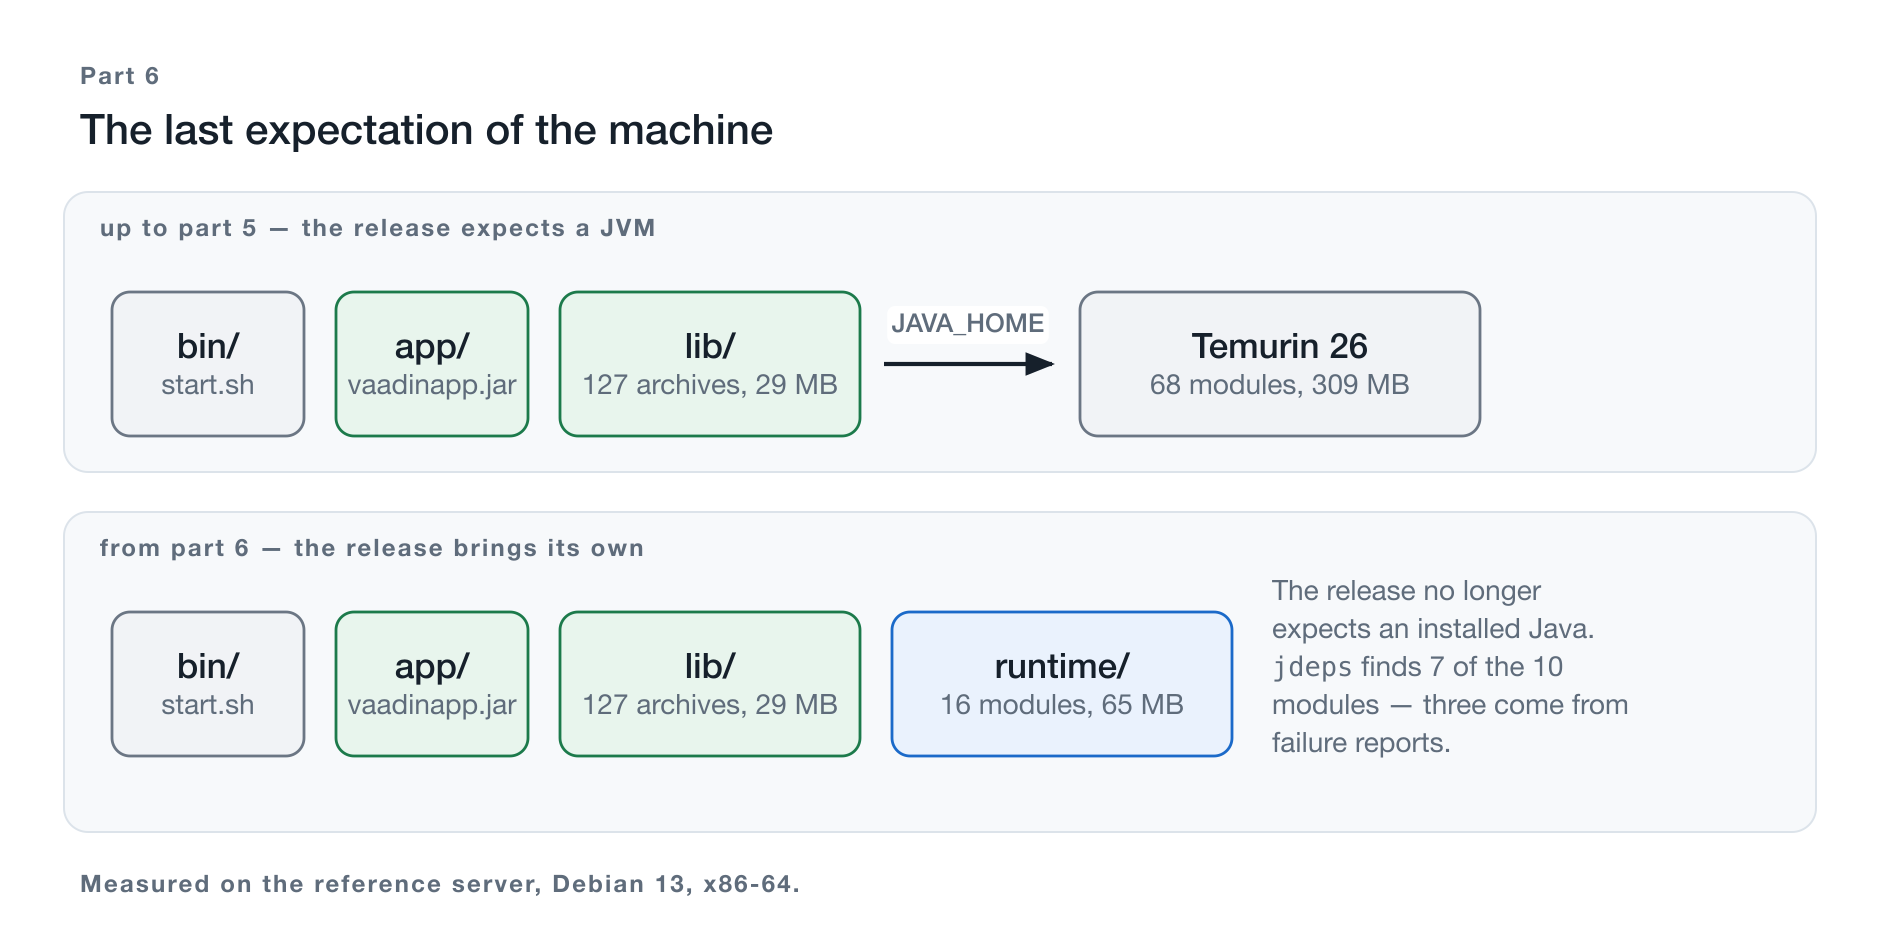
Task: Click the lib/ box in the upper panel
Action: tap(710, 364)
